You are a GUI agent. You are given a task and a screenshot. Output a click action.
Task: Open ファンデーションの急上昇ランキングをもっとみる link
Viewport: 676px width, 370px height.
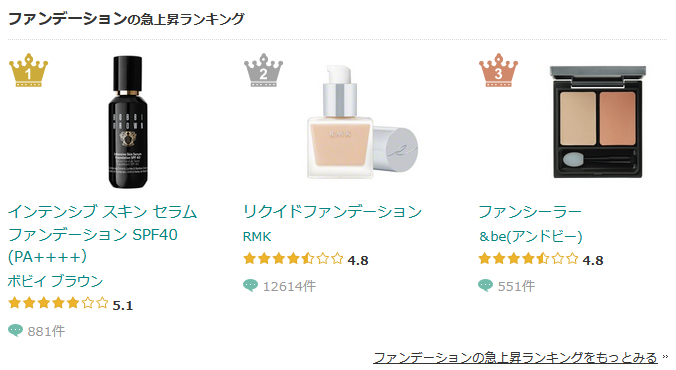click(x=515, y=357)
